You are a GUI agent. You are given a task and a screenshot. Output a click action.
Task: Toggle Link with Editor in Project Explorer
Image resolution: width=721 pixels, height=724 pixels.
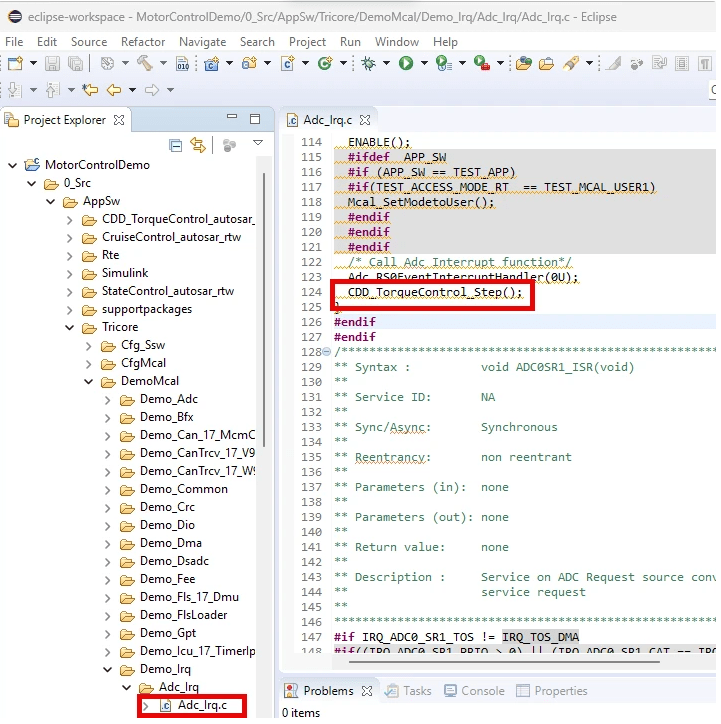point(198,145)
